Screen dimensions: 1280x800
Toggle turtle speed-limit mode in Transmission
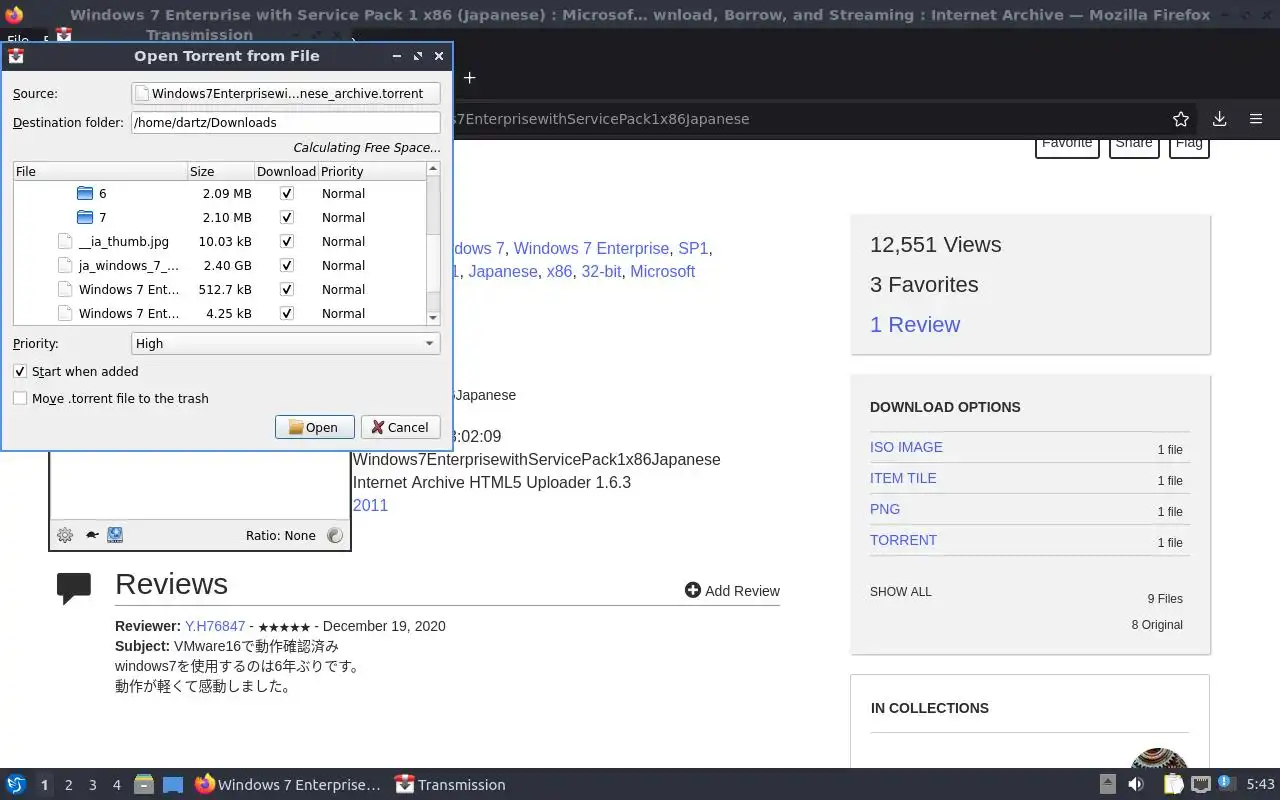tap(92, 535)
